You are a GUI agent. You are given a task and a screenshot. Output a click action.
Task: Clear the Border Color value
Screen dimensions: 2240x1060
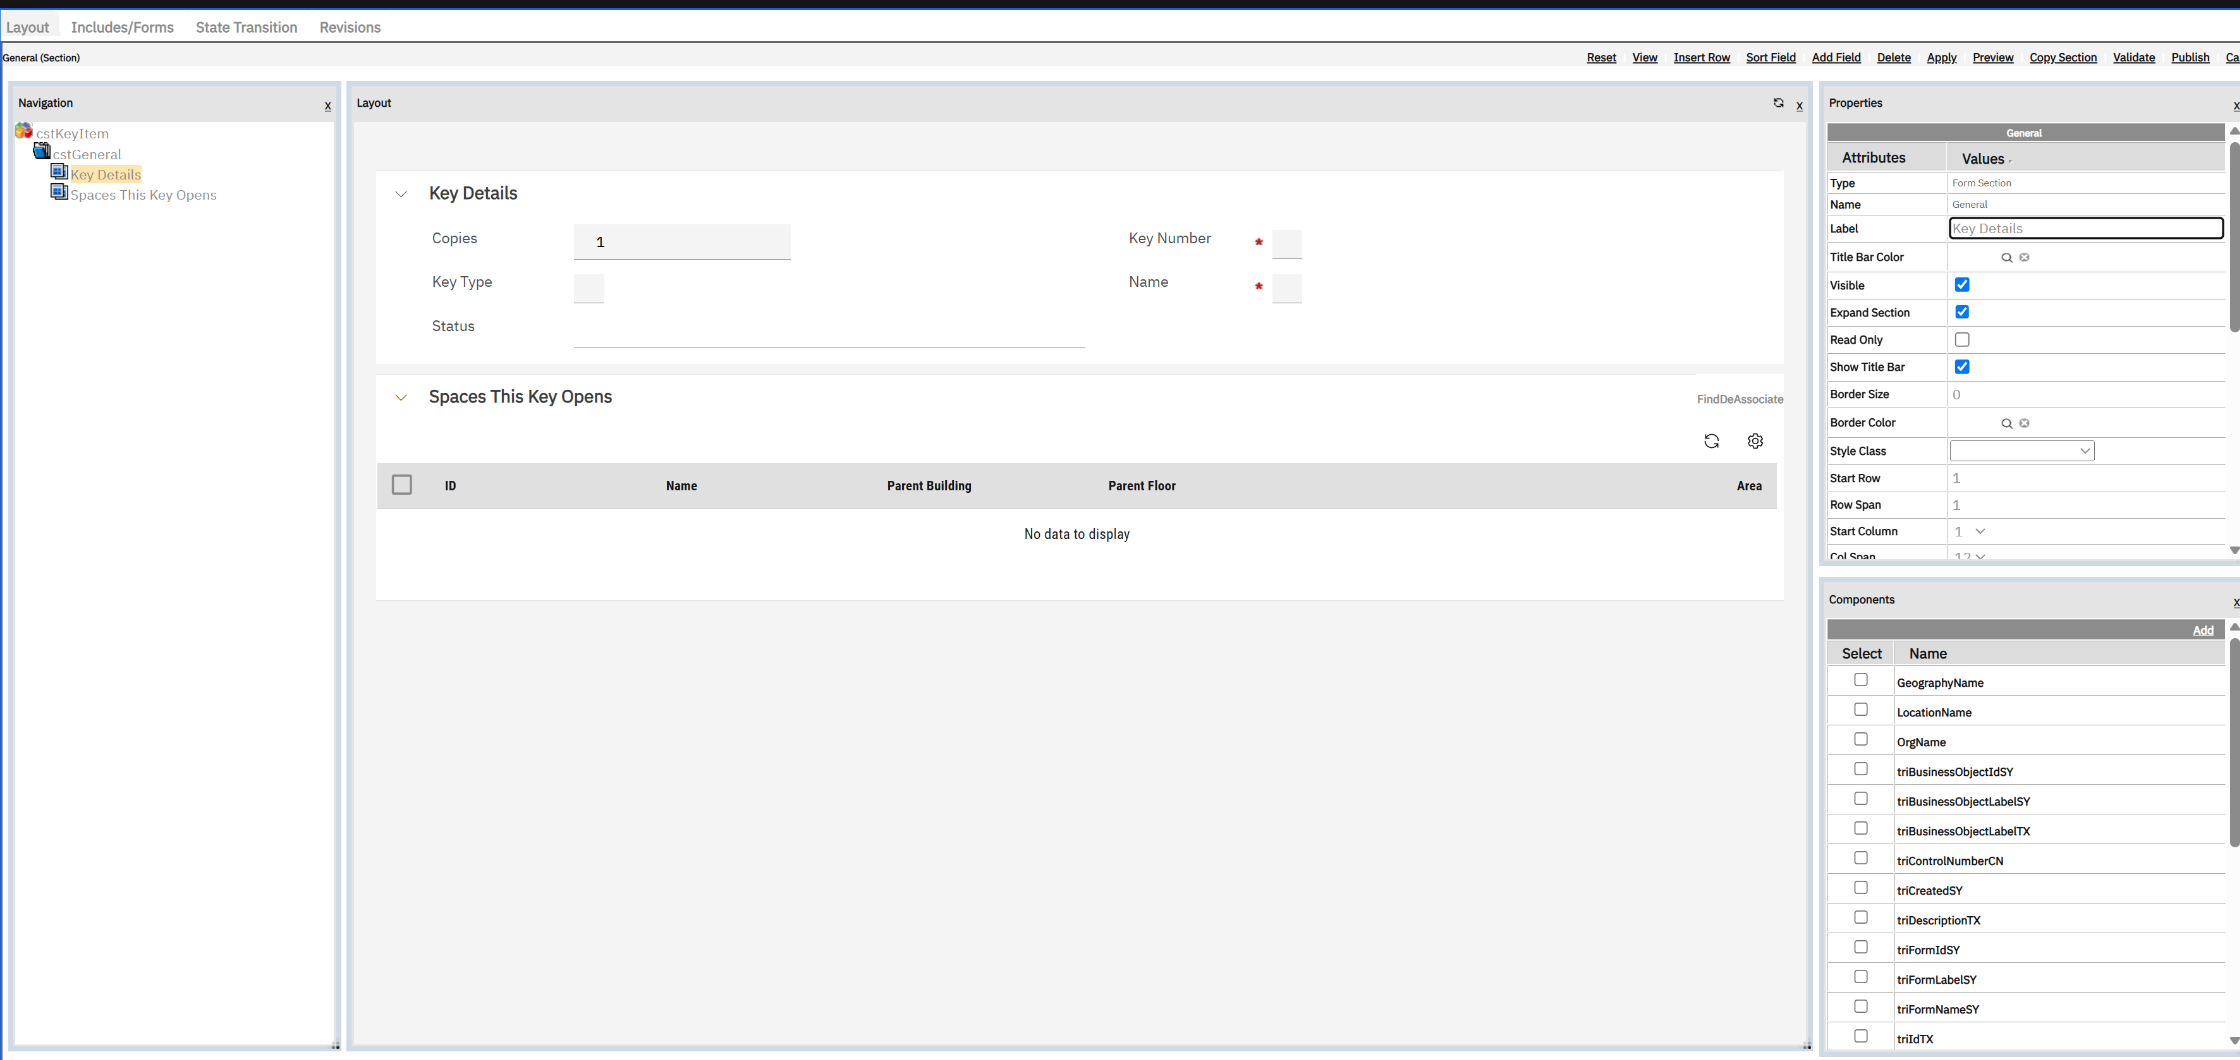point(2024,424)
